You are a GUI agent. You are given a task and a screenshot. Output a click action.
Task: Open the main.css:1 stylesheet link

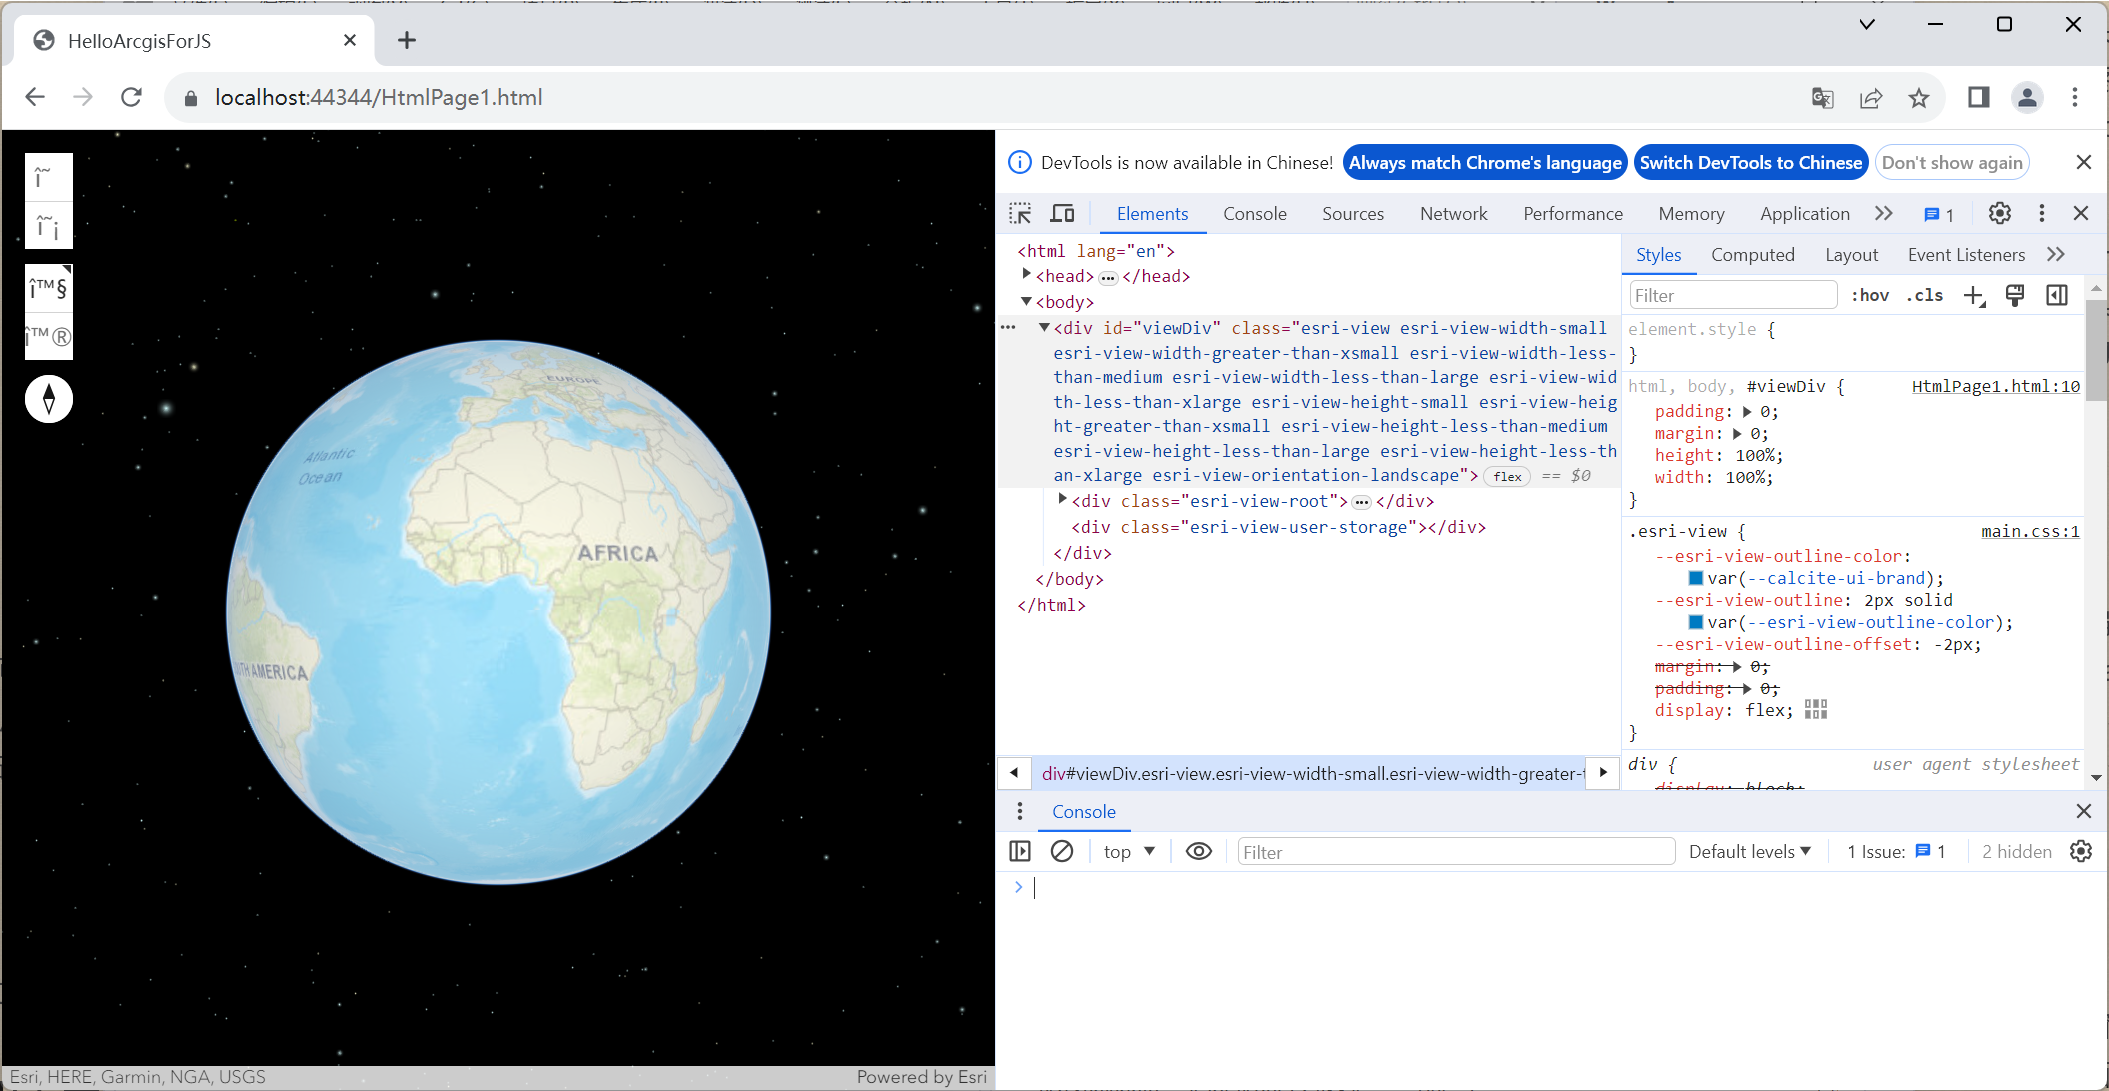click(x=2029, y=531)
